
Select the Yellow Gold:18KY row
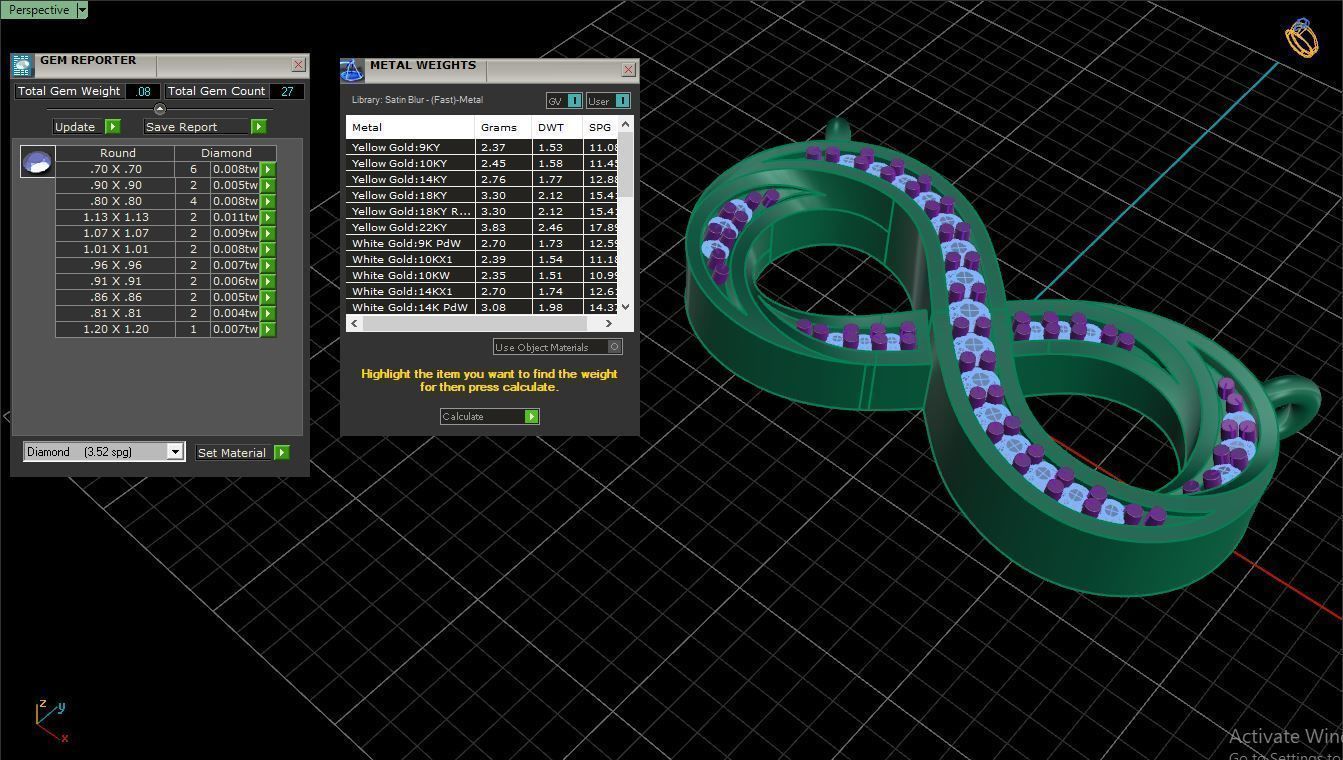point(483,195)
